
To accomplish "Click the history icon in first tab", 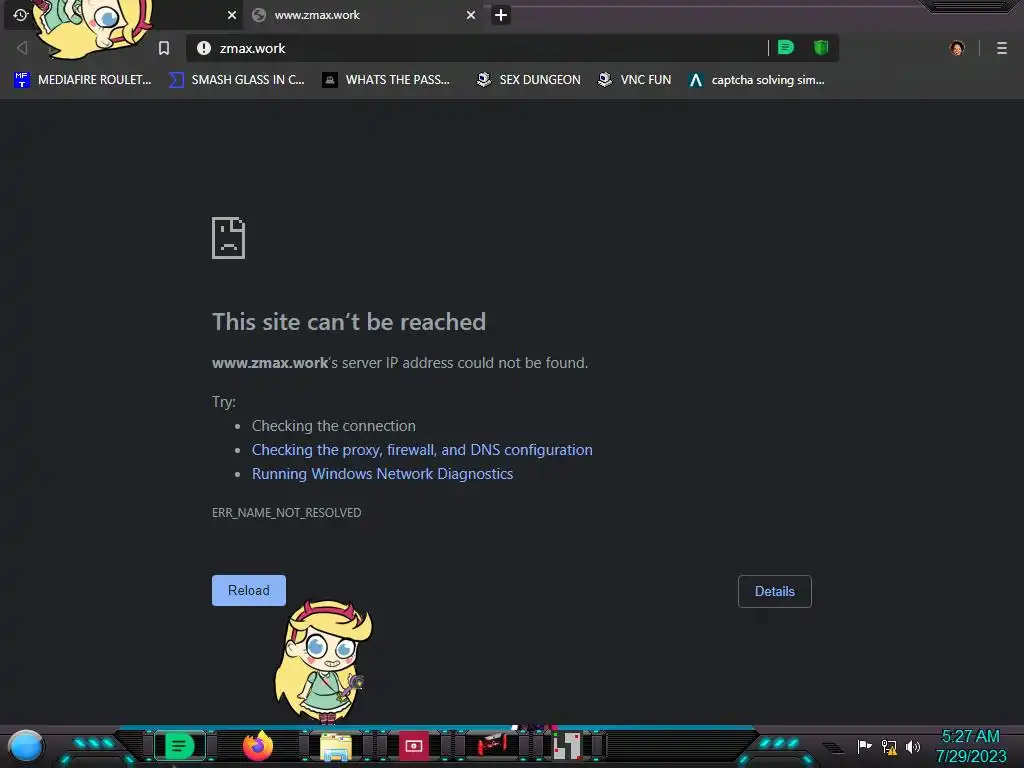I will pos(20,14).
